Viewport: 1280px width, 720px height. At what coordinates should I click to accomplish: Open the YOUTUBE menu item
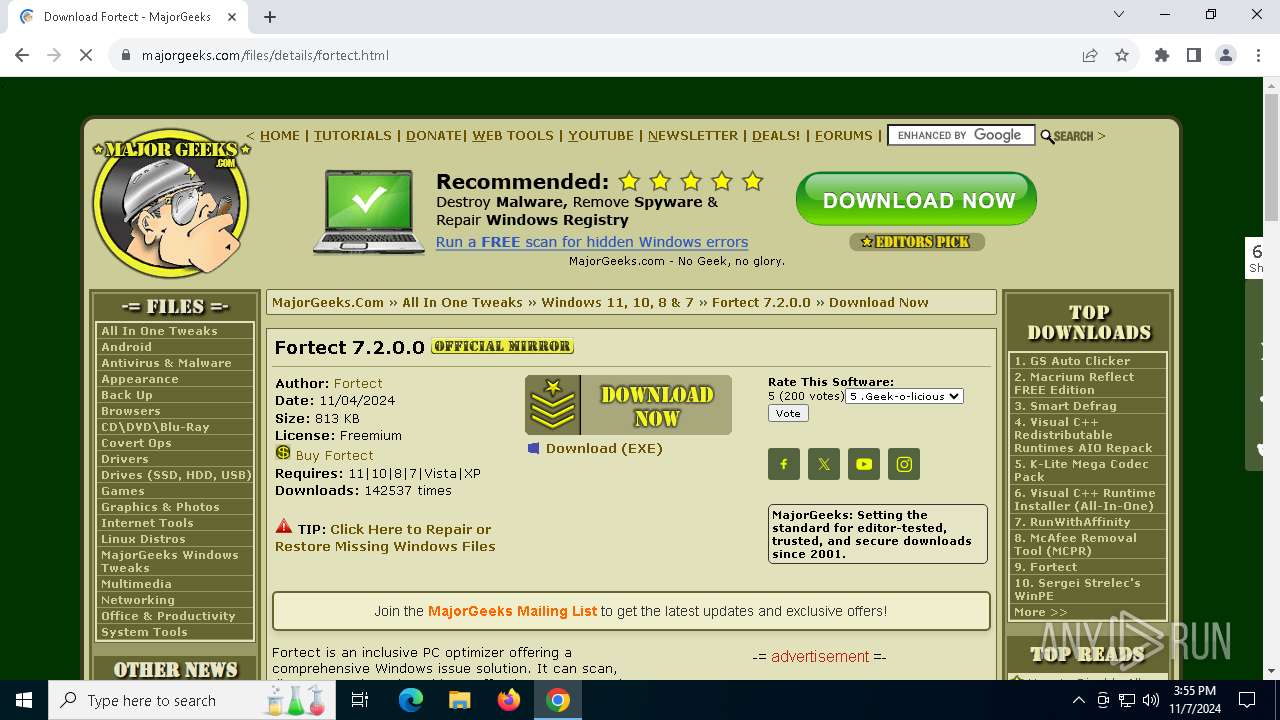601,135
